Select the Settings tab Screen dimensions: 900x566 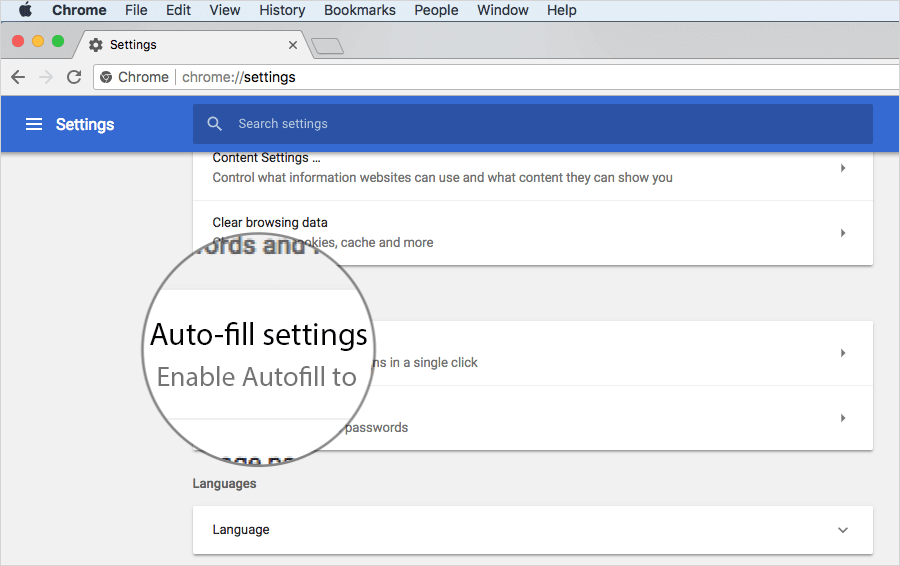(x=192, y=45)
